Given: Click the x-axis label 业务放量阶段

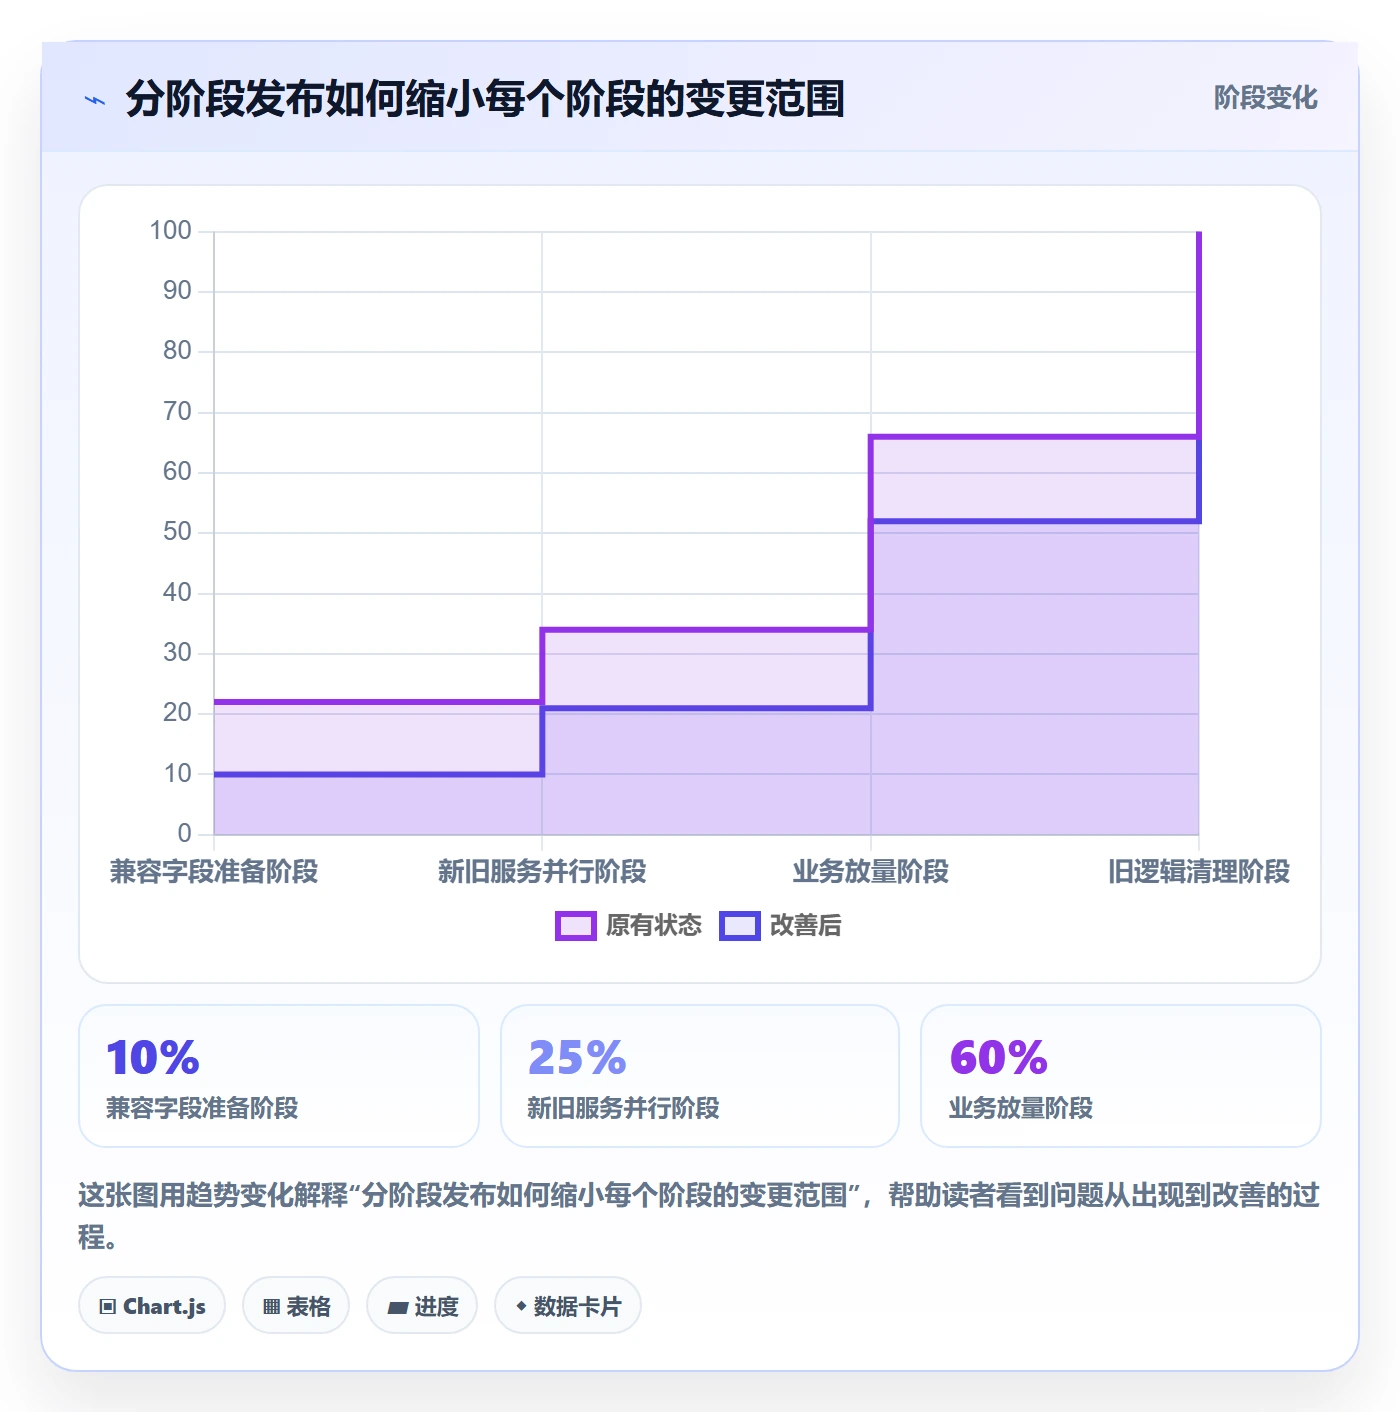Looking at the screenshot, I should (871, 872).
